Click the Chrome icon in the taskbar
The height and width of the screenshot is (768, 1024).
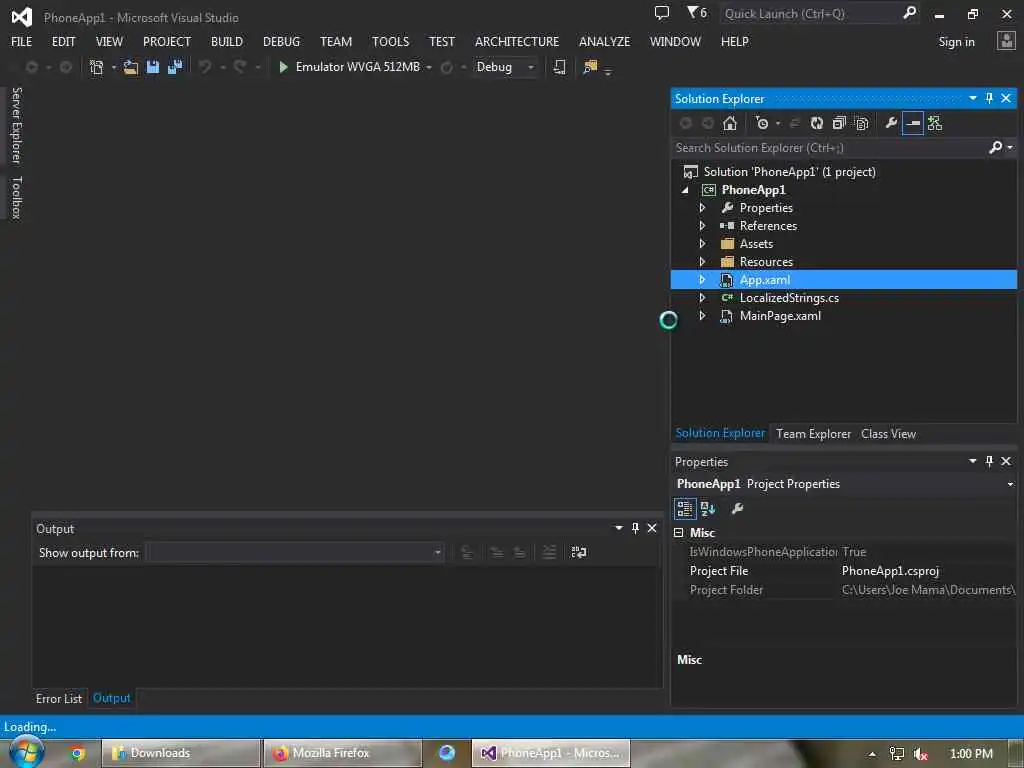[77, 754]
